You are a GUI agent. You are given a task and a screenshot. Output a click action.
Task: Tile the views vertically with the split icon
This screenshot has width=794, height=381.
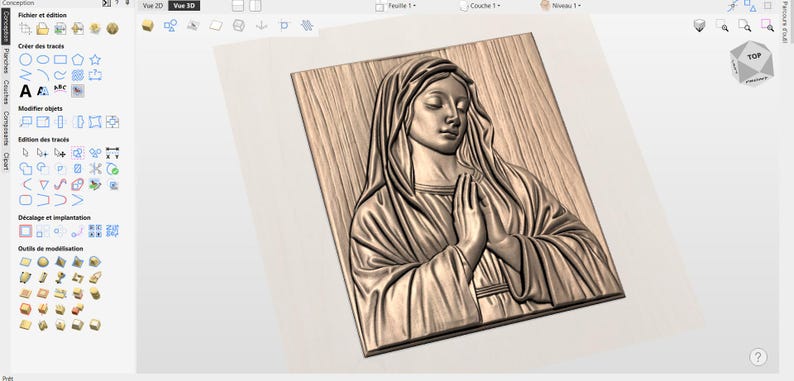[255, 6]
